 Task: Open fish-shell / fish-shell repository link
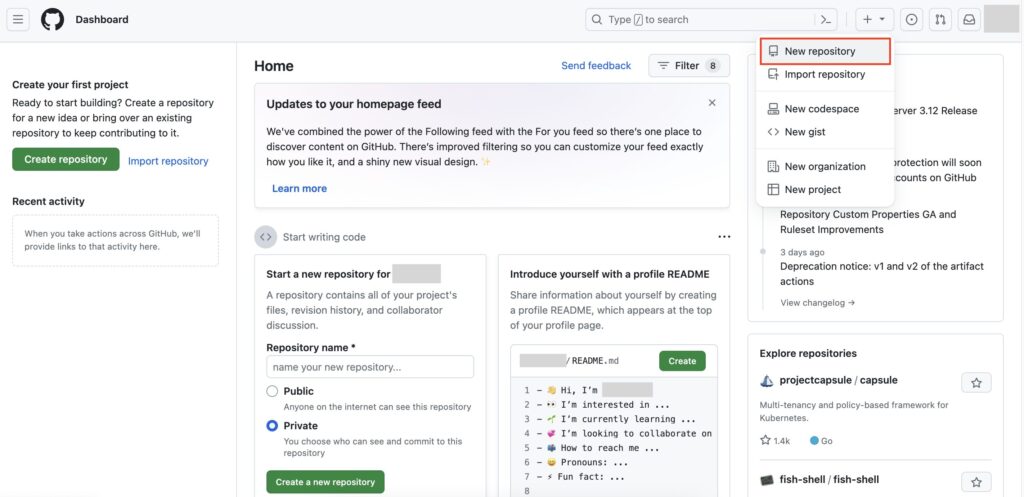829,479
